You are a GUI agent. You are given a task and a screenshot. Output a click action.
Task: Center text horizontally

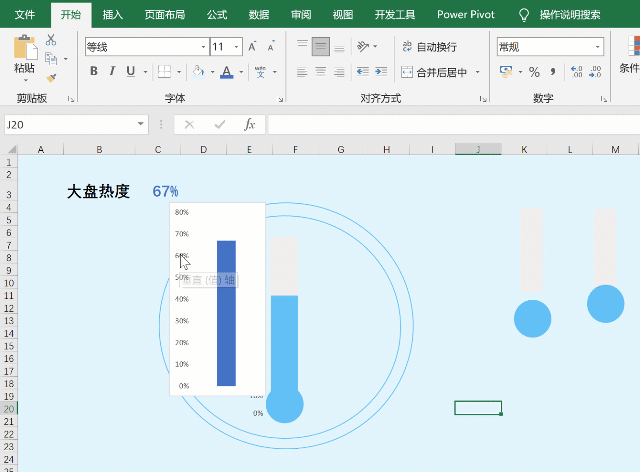321,72
